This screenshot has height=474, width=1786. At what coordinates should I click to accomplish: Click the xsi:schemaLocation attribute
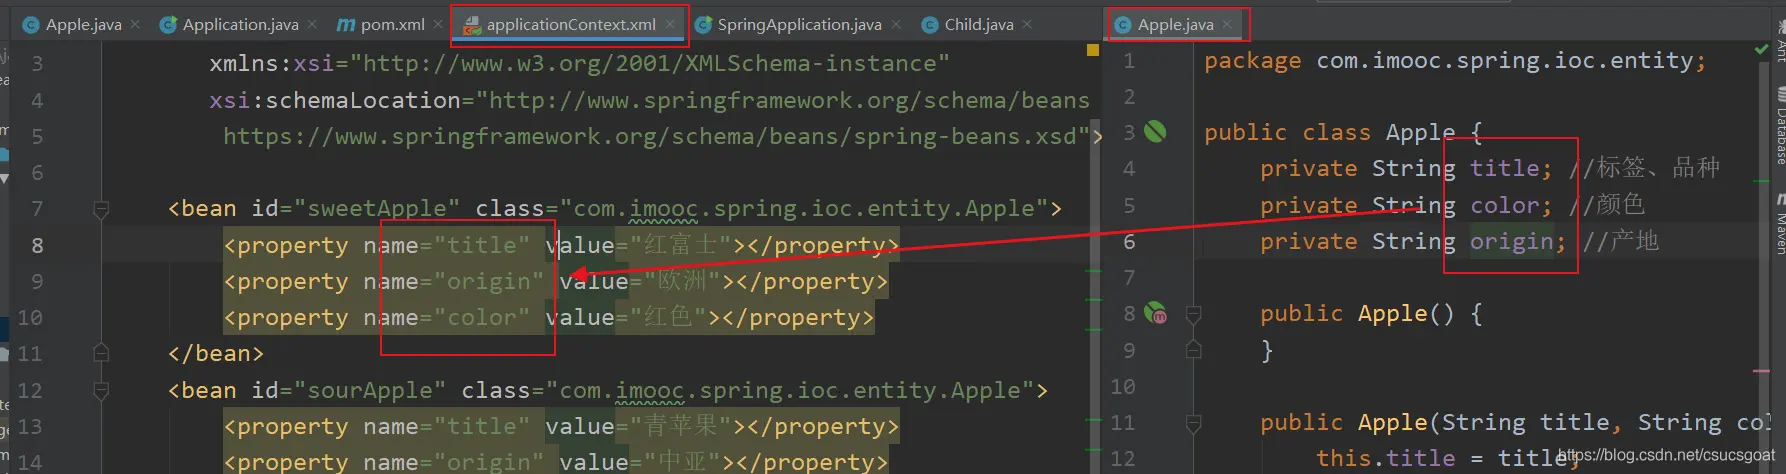335,100
